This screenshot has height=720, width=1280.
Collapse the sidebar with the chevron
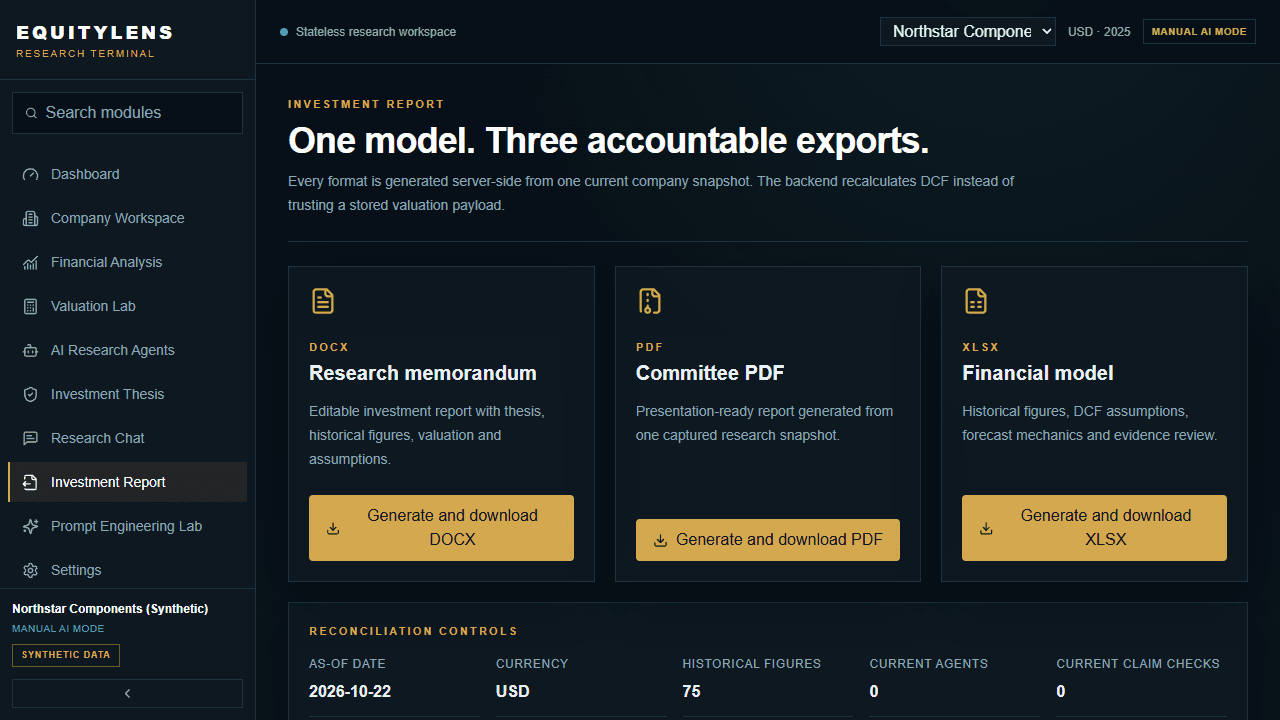pos(127,693)
